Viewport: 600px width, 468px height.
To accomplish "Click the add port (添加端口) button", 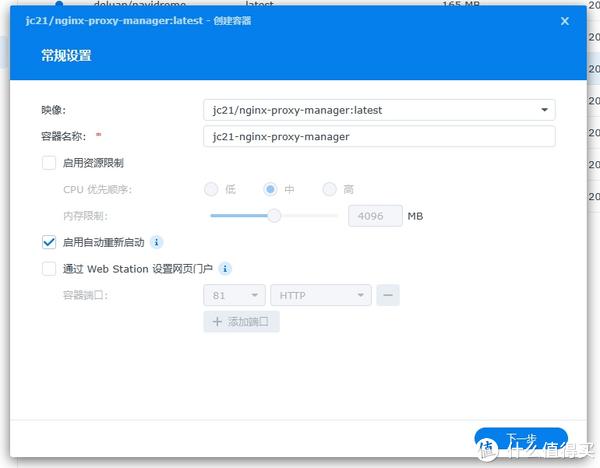I will [x=241, y=322].
